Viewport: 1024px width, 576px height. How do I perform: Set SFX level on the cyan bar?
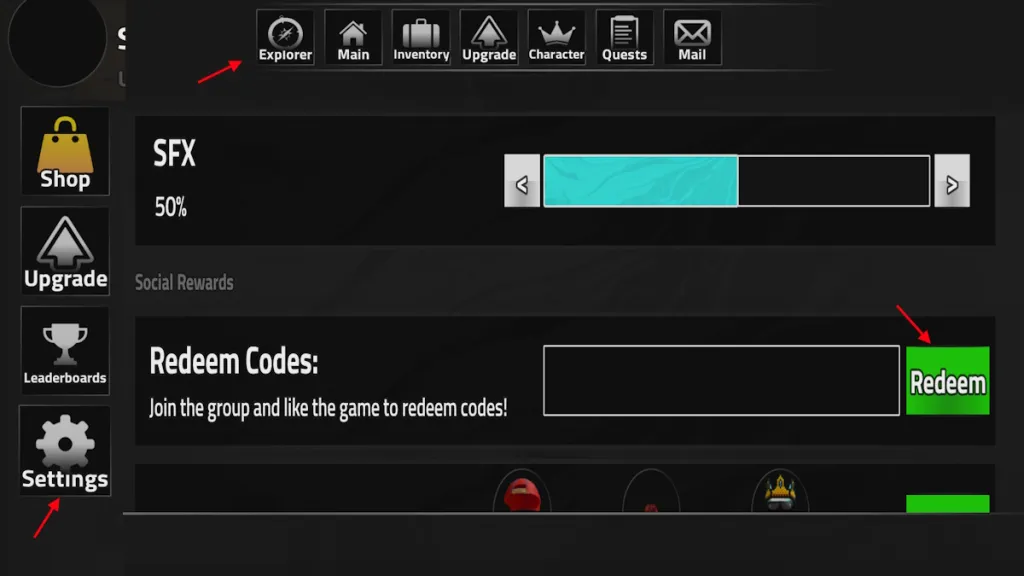coord(737,181)
